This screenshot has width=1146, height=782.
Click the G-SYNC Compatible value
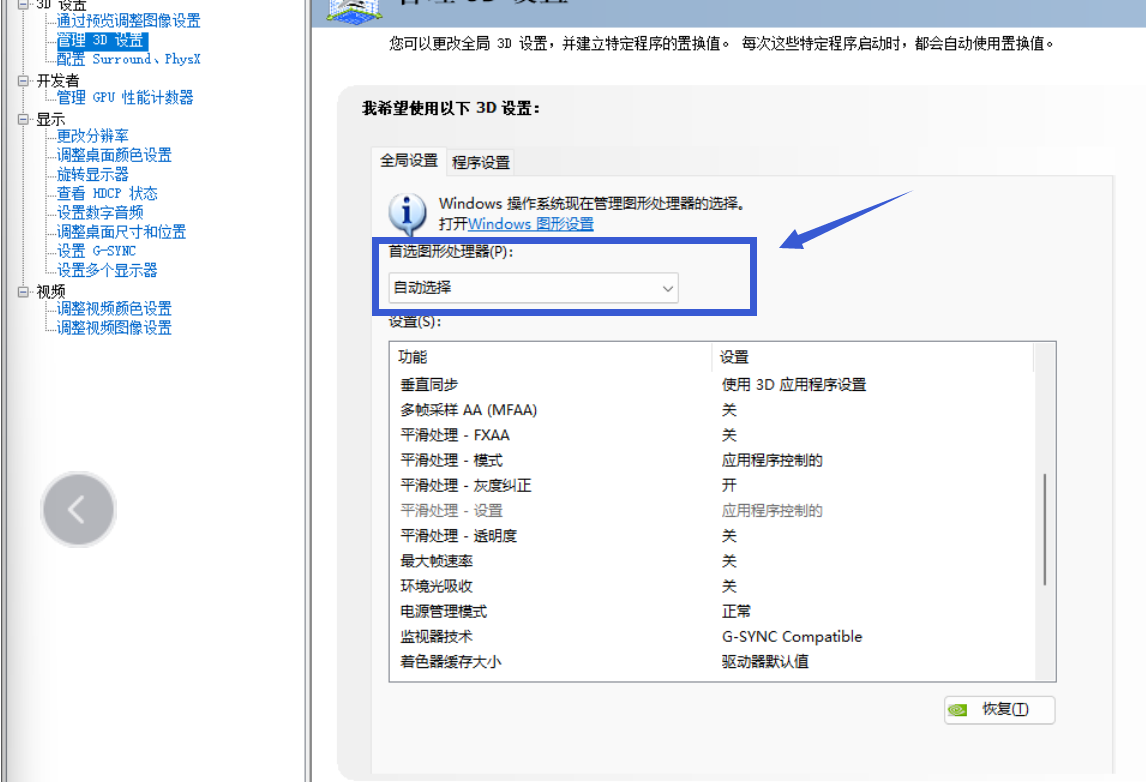[x=792, y=637]
